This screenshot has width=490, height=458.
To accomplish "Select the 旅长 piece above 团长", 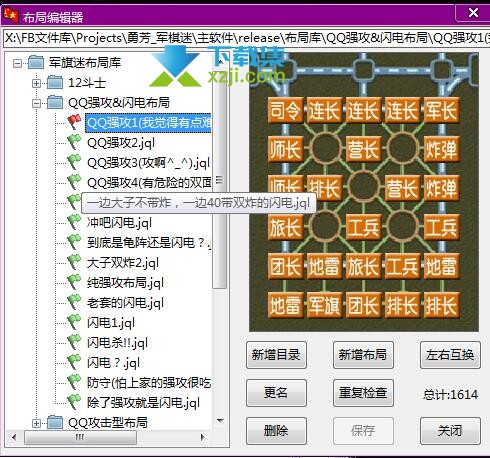I will point(285,227).
